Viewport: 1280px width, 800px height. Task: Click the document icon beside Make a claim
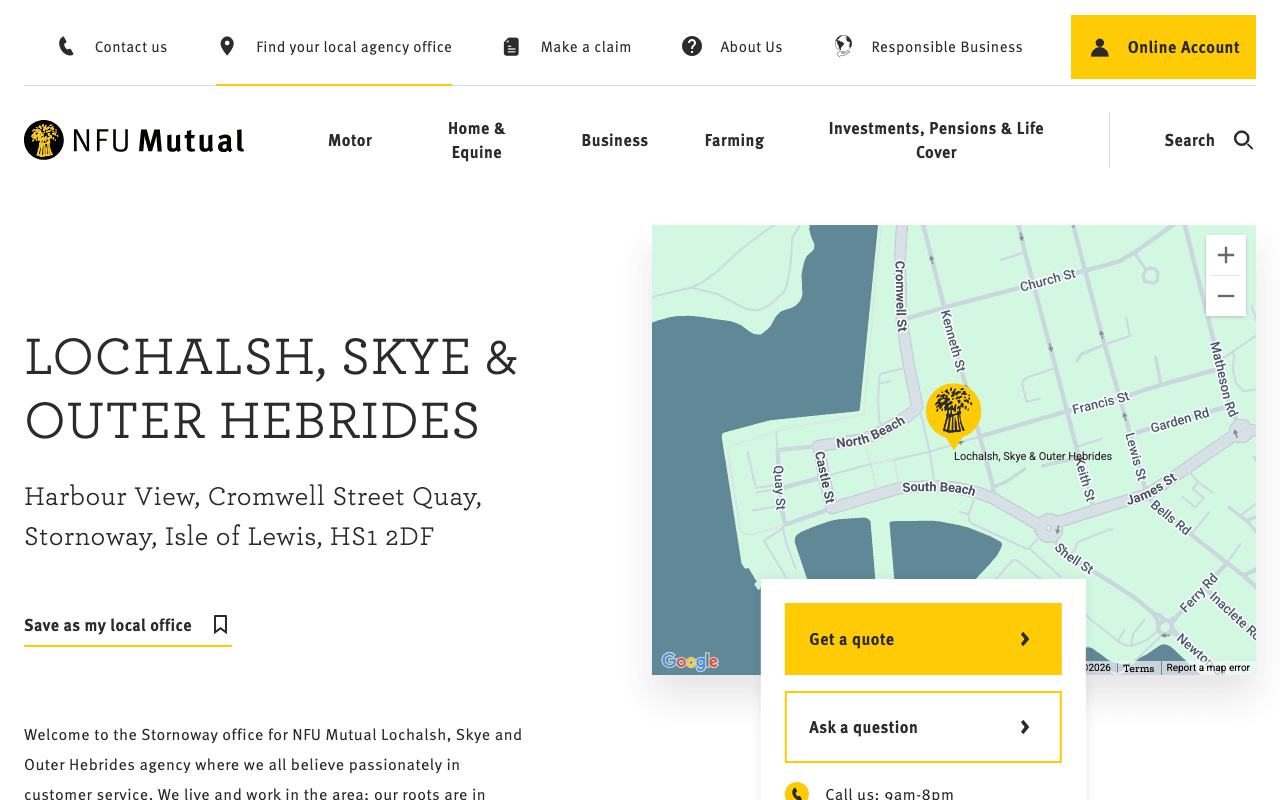tap(511, 47)
